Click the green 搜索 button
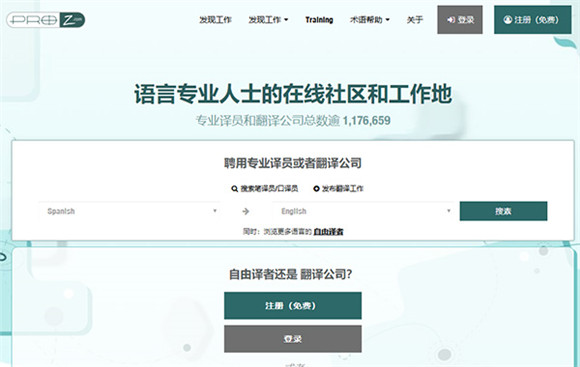The height and width of the screenshot is (367, 580). 503,211
